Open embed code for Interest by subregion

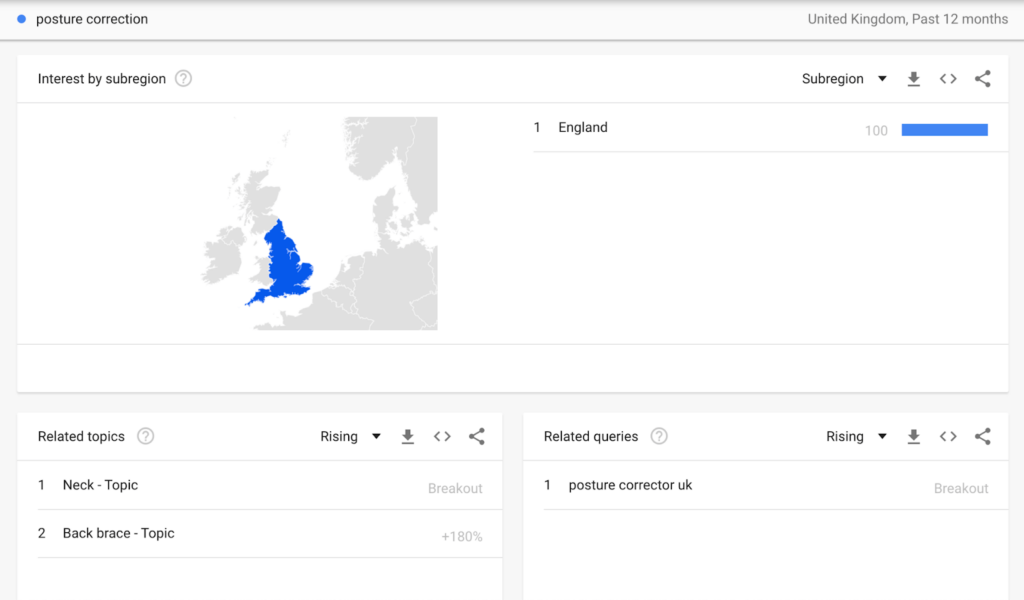tap(948, 79)
